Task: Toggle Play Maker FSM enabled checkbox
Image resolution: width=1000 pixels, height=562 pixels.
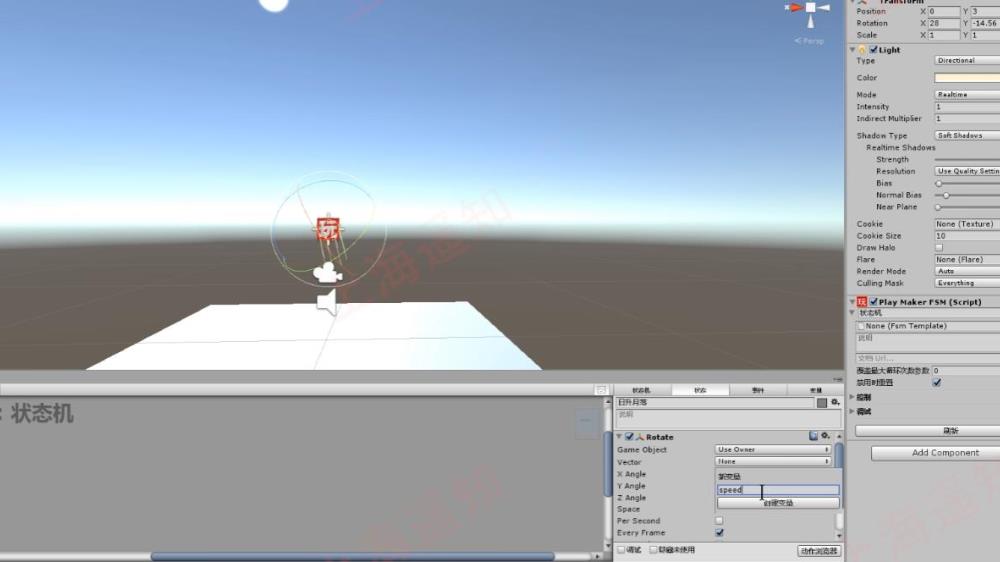Action: [874, 302]
